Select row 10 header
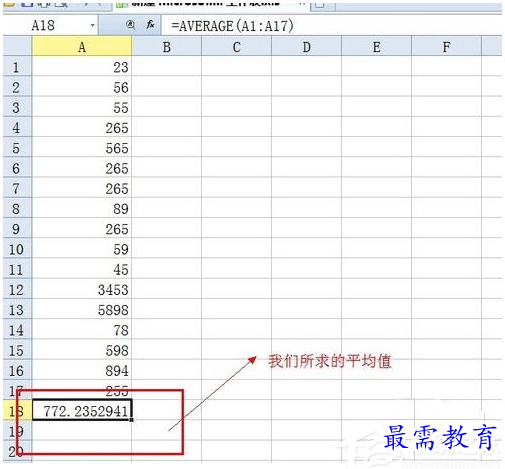The width and height of the screenshot is (505, 469). [17, 248]
